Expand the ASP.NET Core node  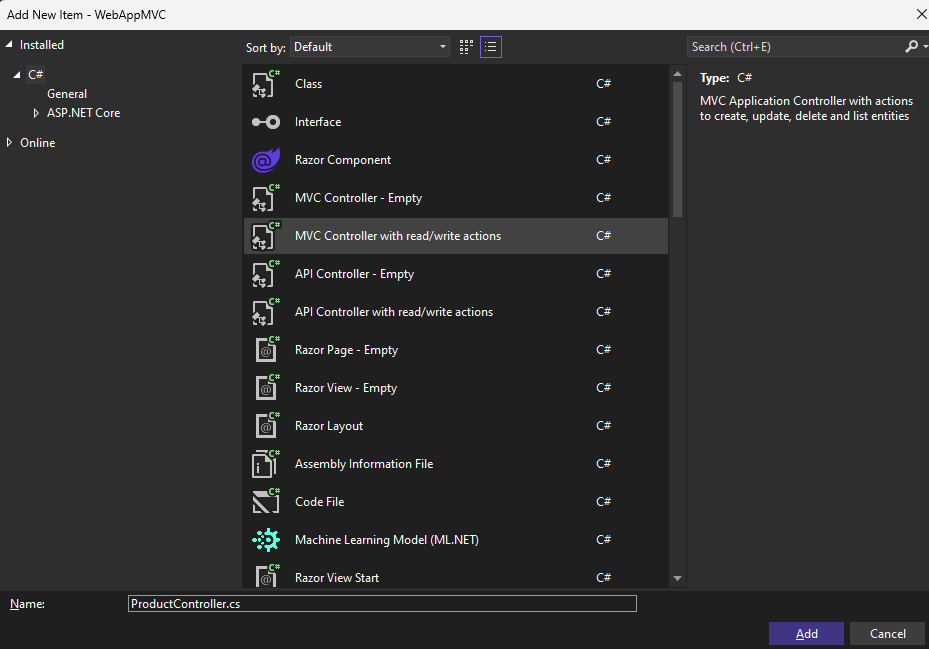[x=36, y=113]
